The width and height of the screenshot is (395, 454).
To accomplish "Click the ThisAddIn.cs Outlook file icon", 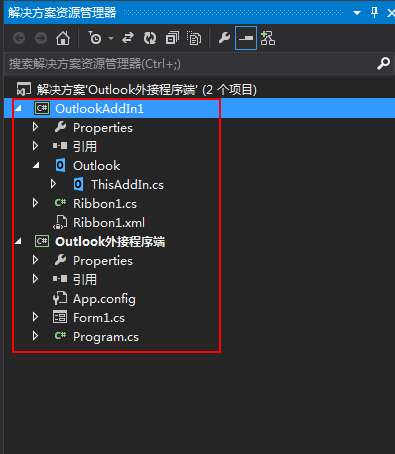I will click(x=78, y=184).
